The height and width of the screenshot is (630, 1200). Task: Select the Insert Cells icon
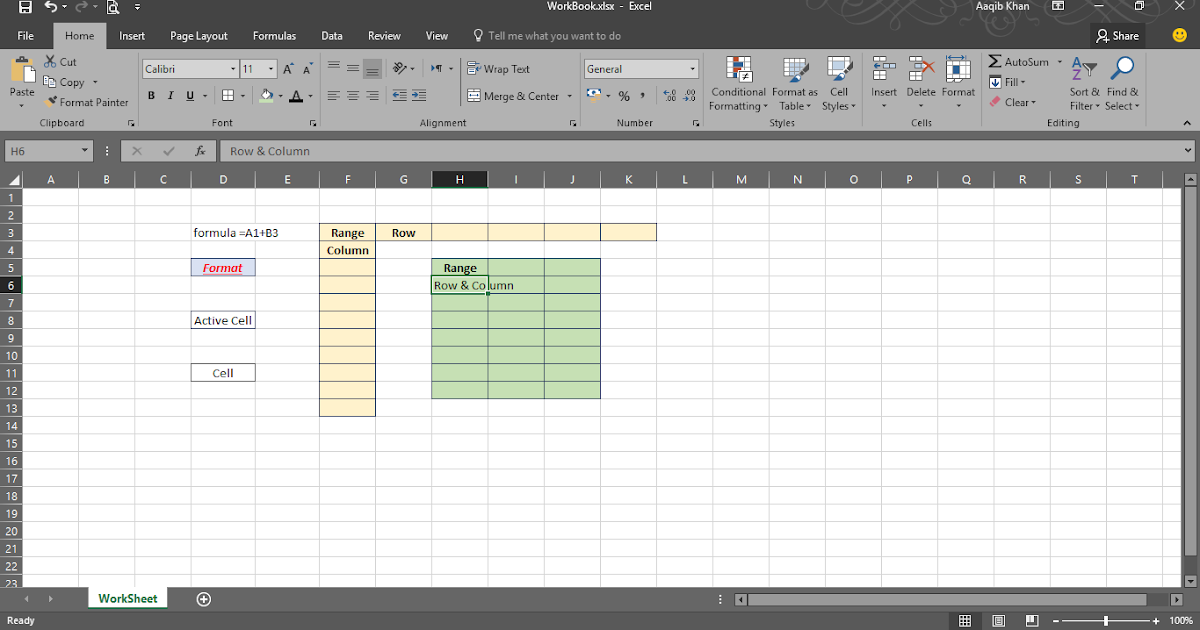(x=883, y=83)
